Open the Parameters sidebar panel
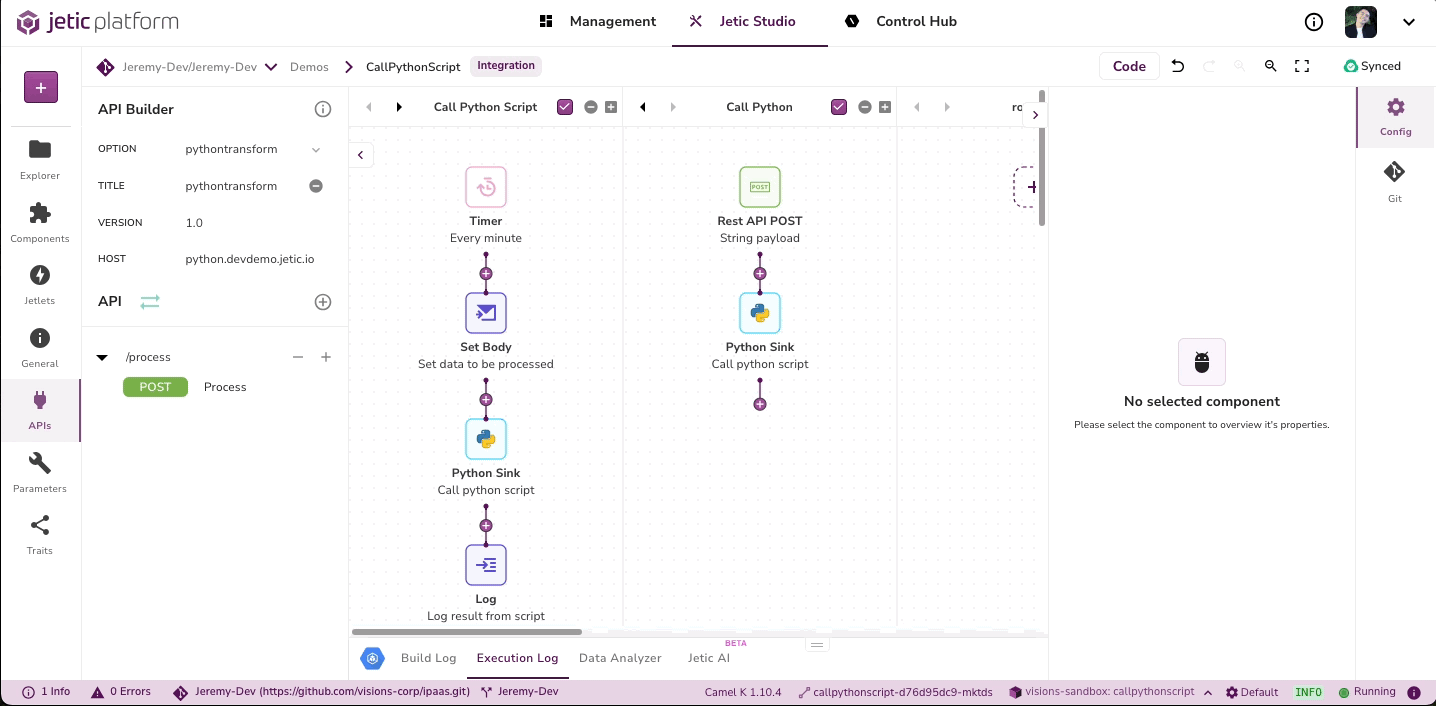The width and height of the screenshot is (1436, 706). [40, 473]
